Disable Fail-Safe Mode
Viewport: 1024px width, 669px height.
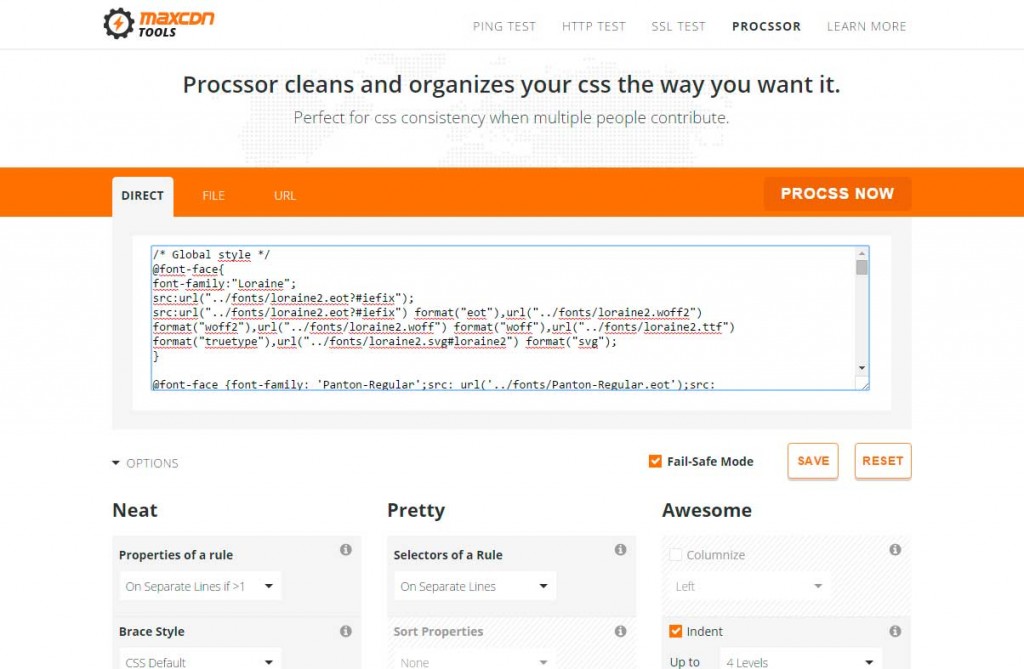[x=656, y=461]
